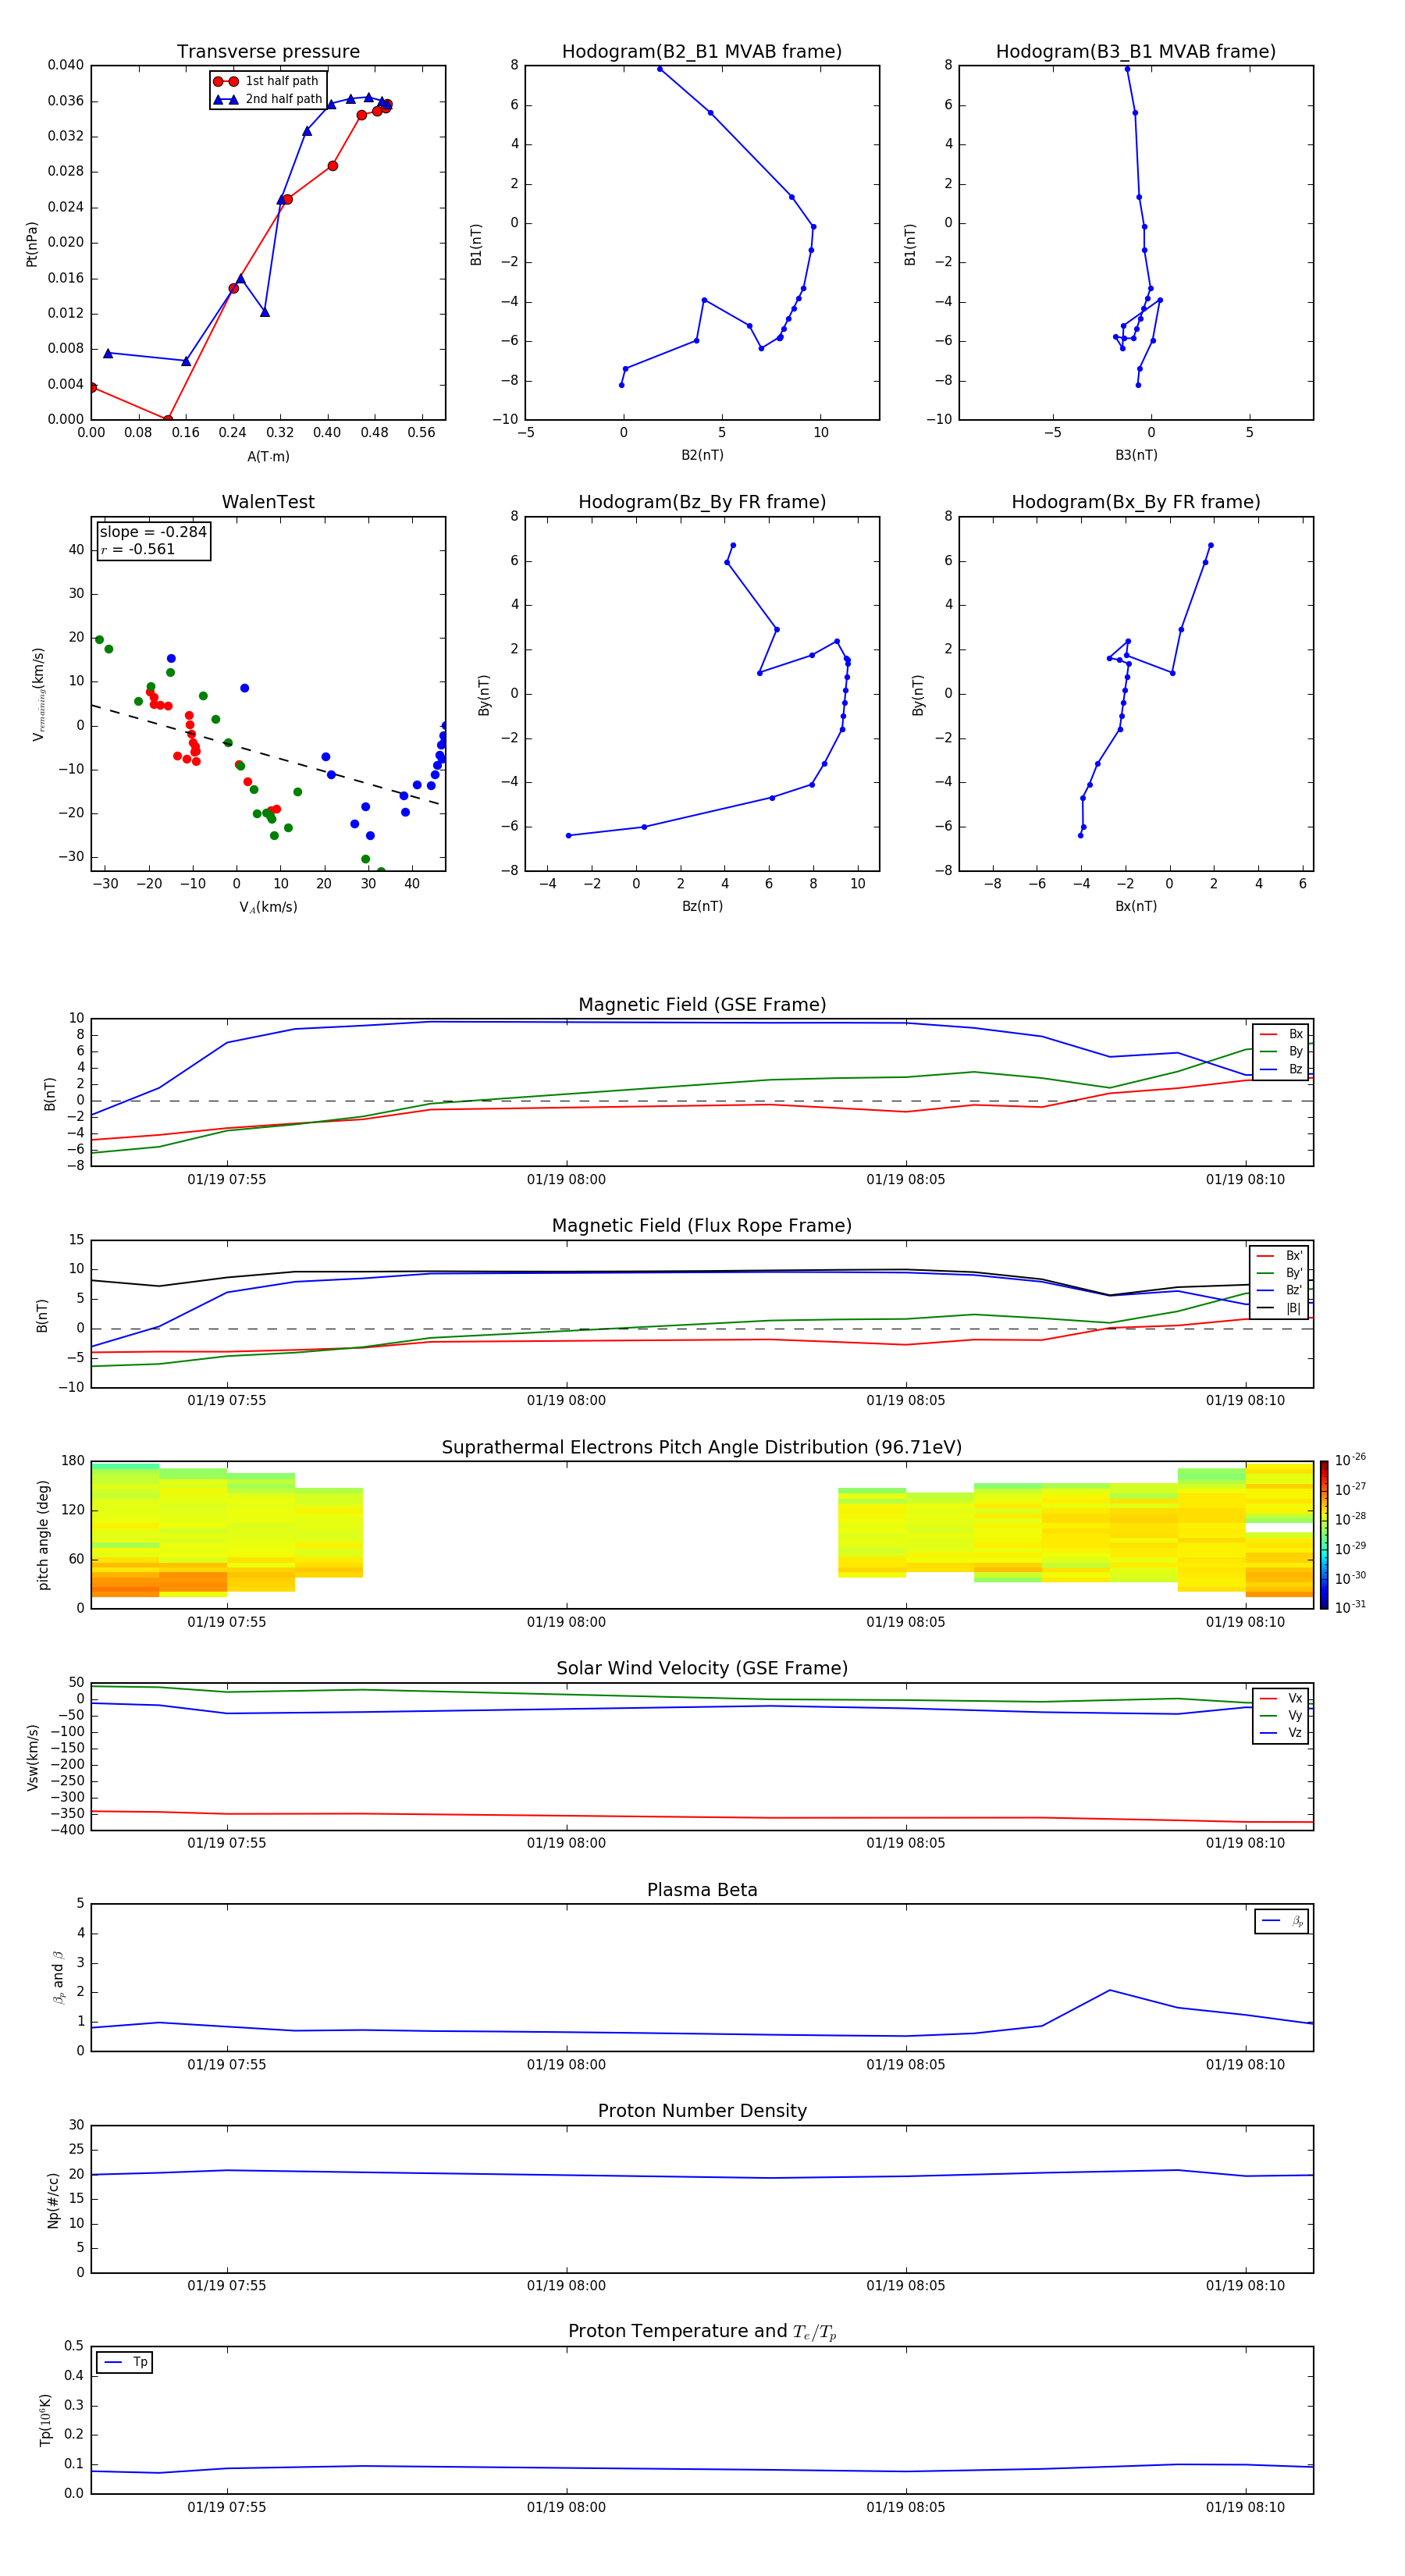Screen dimensions: 1405x2576
Task: Click the "Proton Number Density" title
Action: pyautogui.click(x=702, y=2112)
